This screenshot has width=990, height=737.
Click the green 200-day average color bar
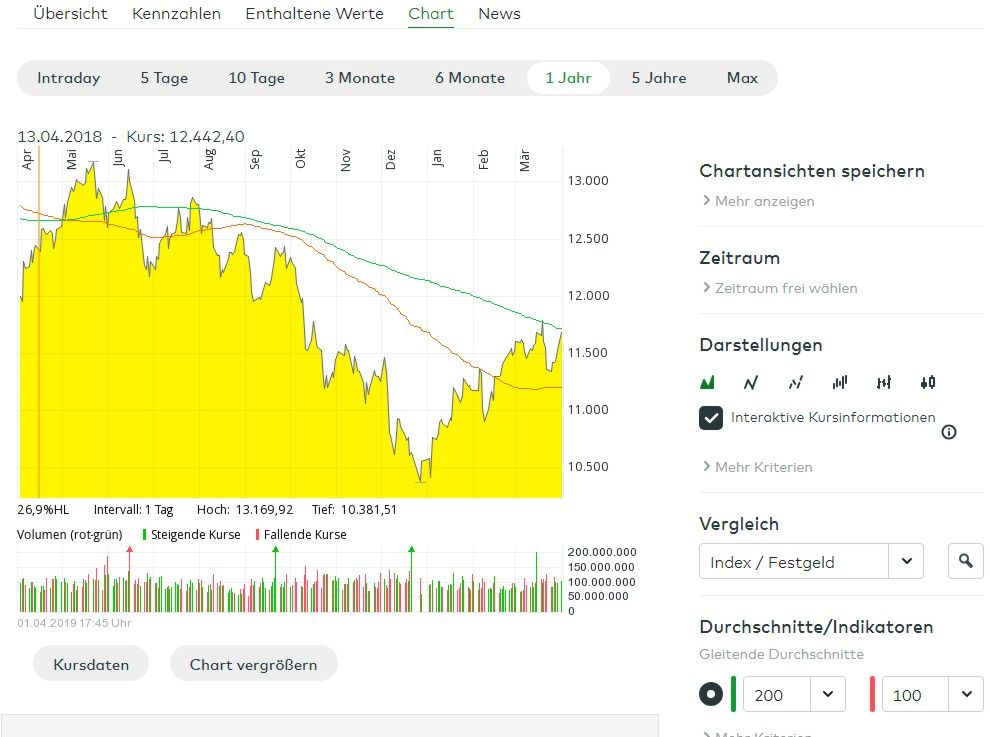pyautogui.click(x=734, y=694)
